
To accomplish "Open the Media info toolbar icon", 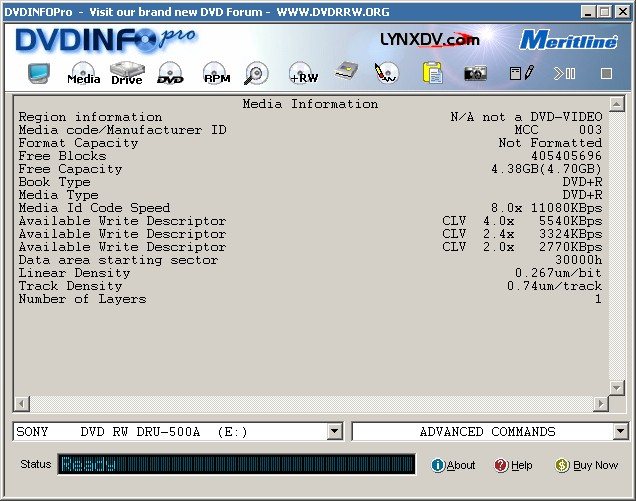I will pyautogui.click(x=84, y=73).
